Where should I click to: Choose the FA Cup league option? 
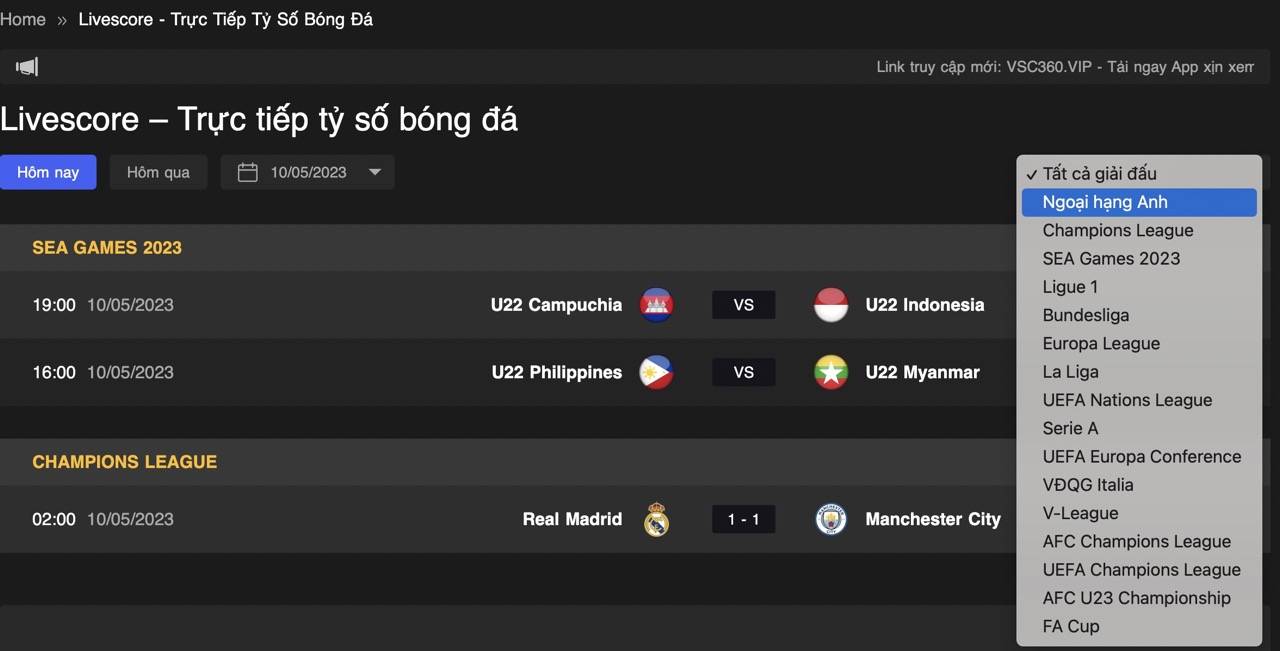coord(1070,626)
